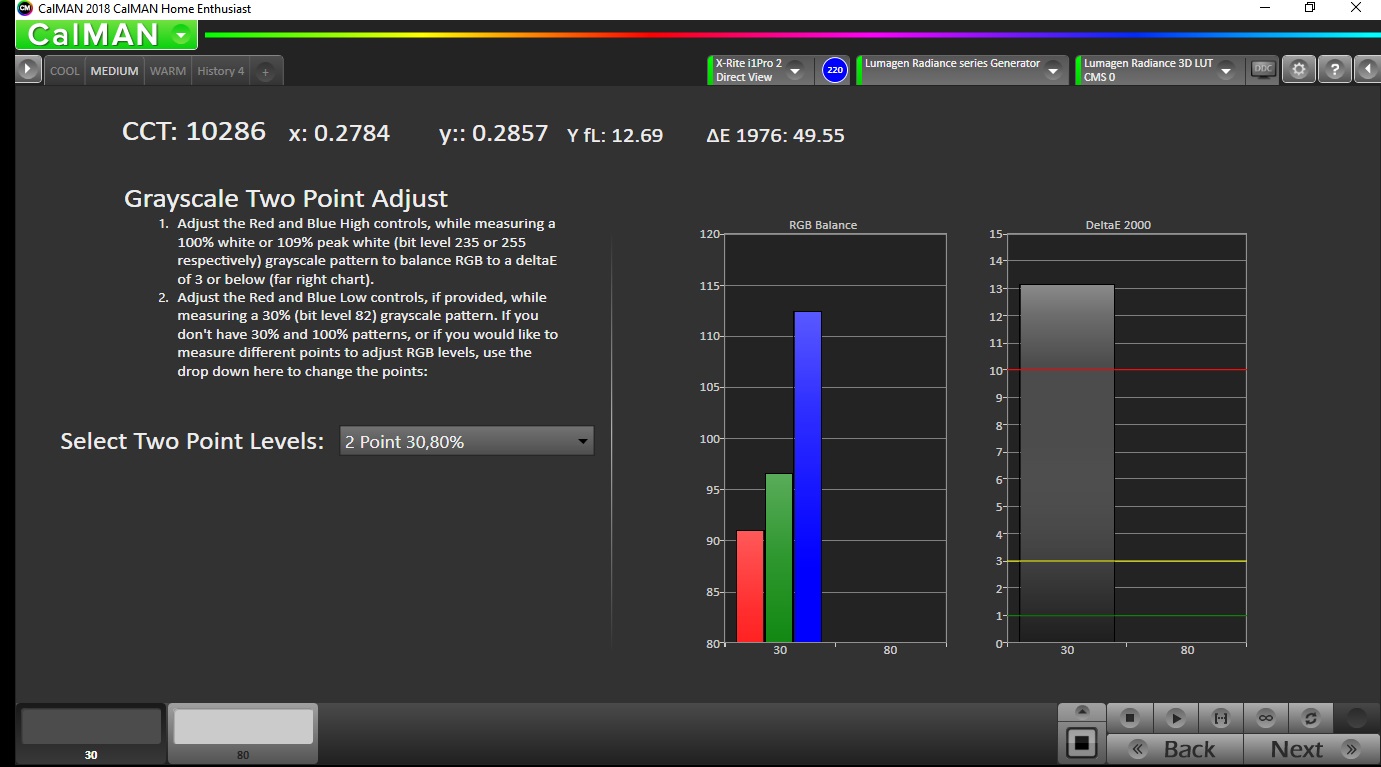Switch to the WARM tab
The width and height of the screenshot is (1381, 767).
(x=168, y=71)
